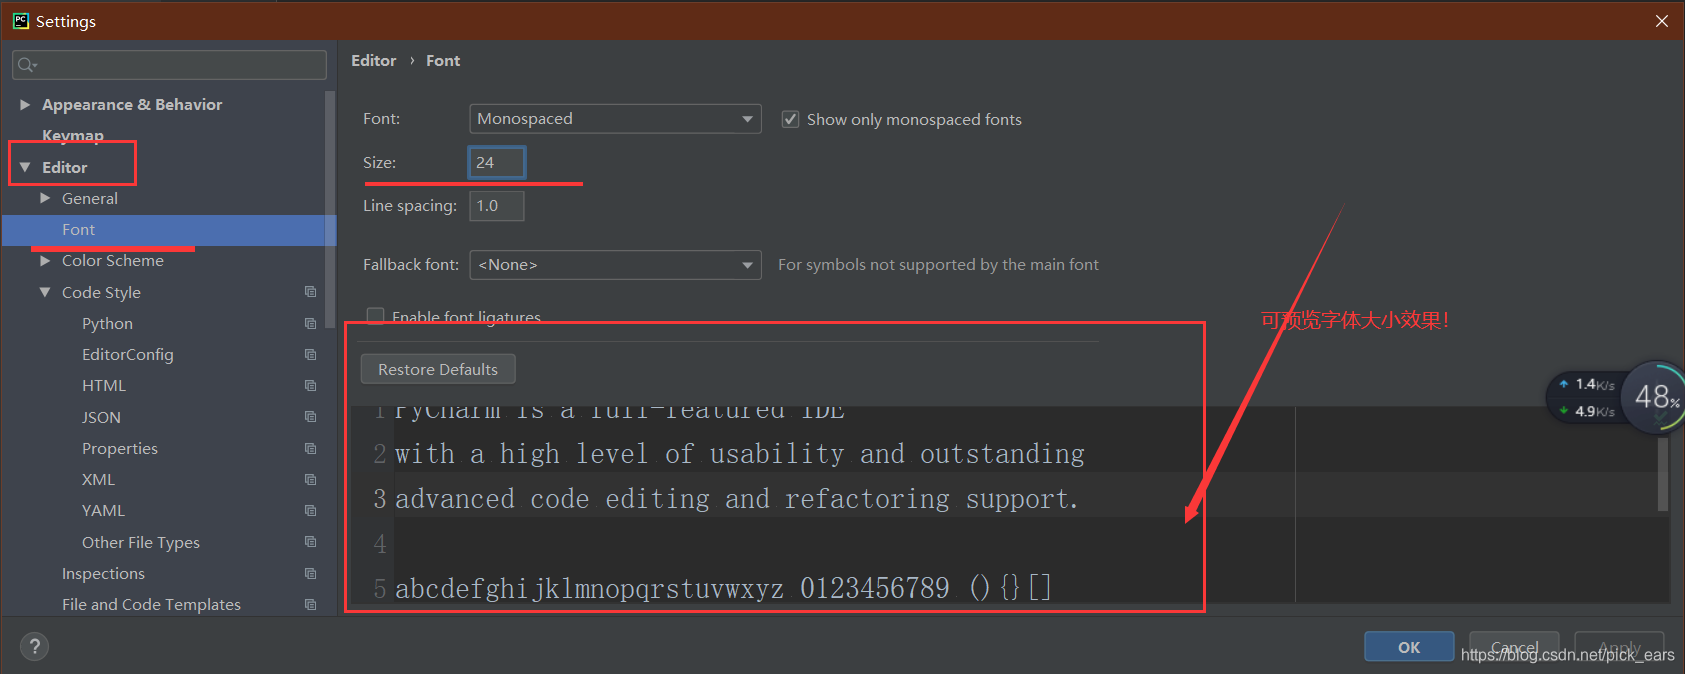This screenshot has width=1685, height=674.
Task: Click the font Size input field
Action: coord(497,162)
